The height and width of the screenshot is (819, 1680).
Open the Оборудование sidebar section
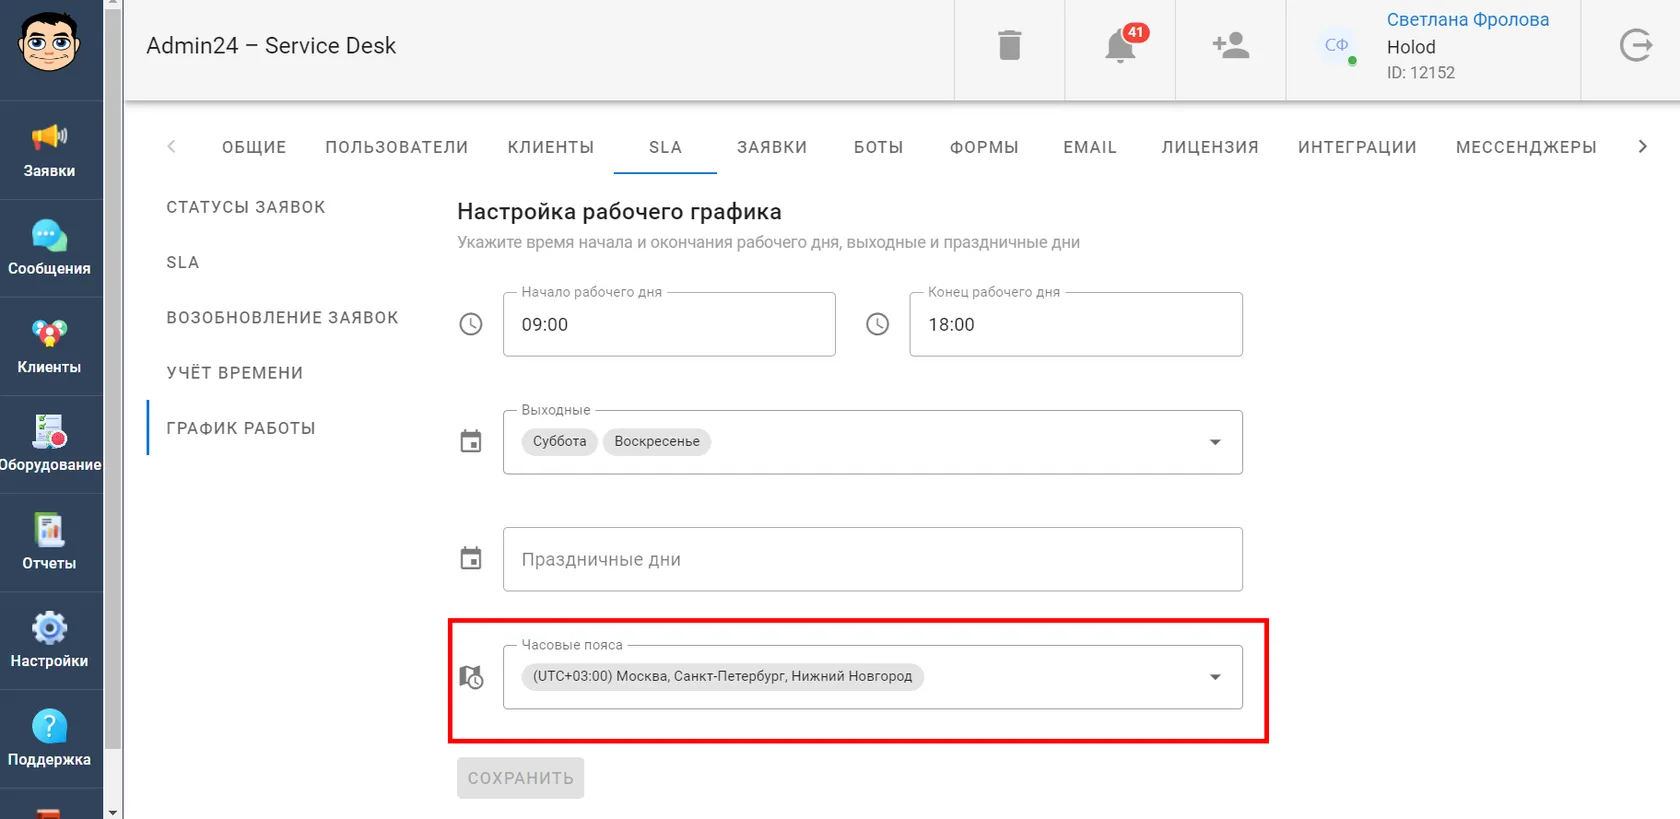(49, 444)
